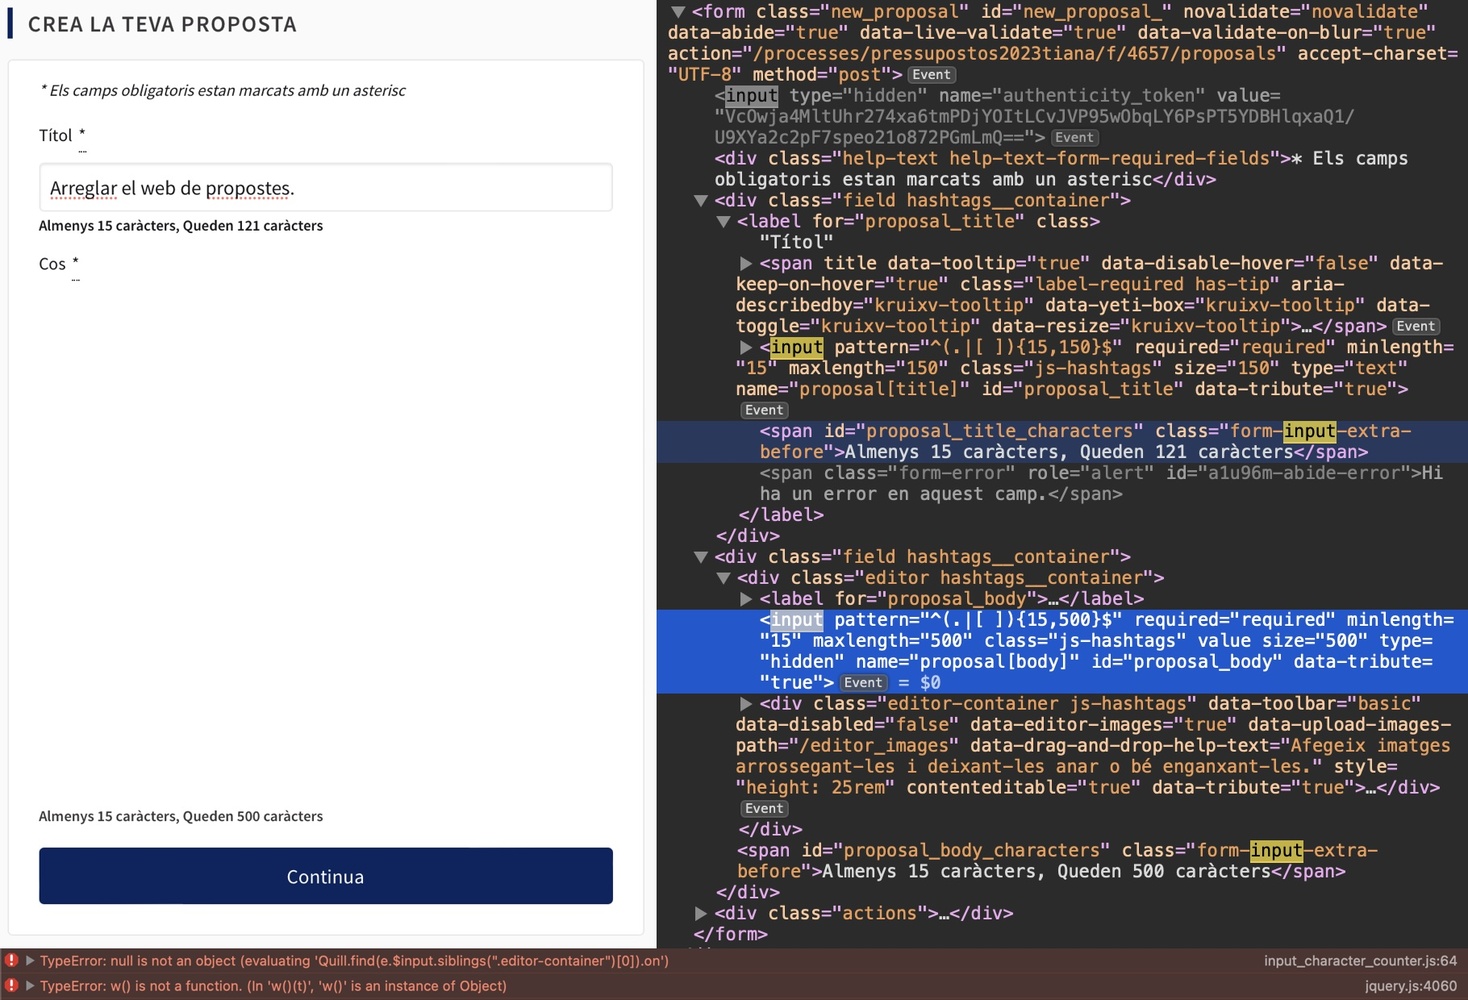1468x1000 pixels.
Task: Collapse the form new_proposal element node
Action: 678,12
